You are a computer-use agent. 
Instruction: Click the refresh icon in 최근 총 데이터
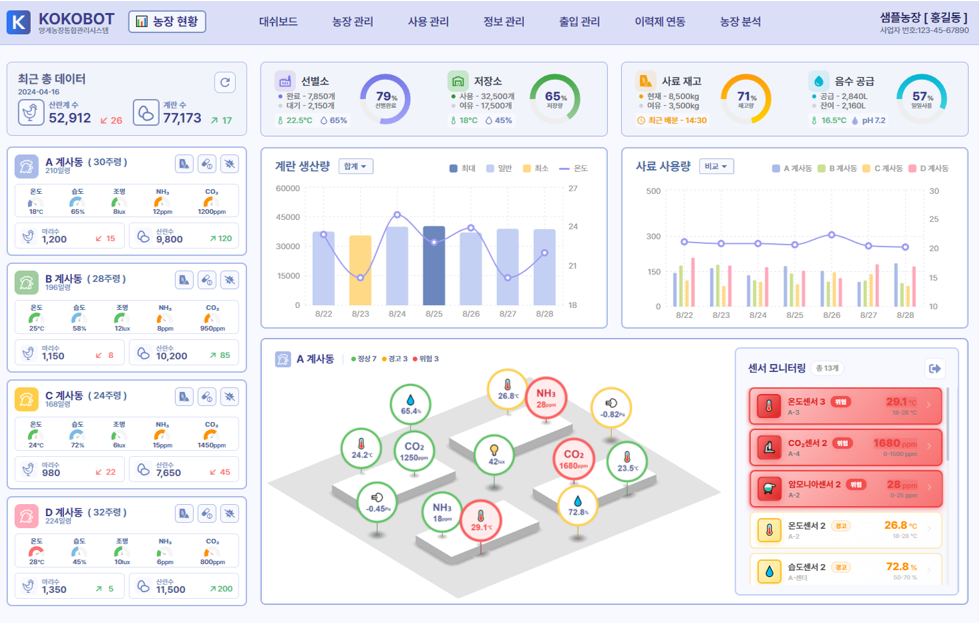(225, 83)
